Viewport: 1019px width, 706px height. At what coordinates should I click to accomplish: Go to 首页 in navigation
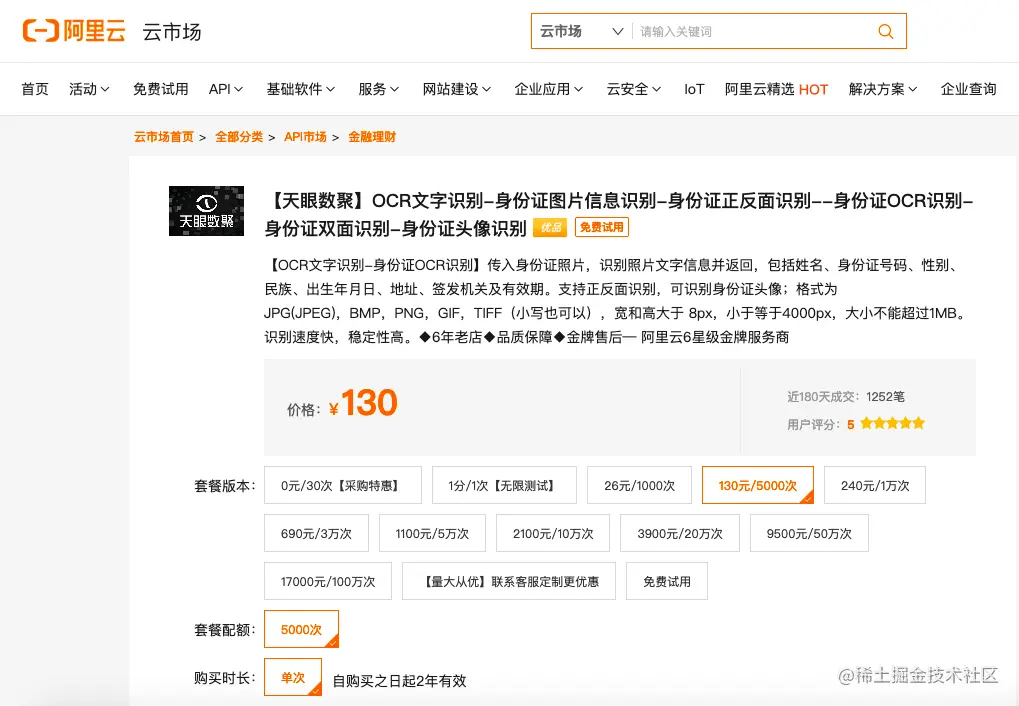35,89
